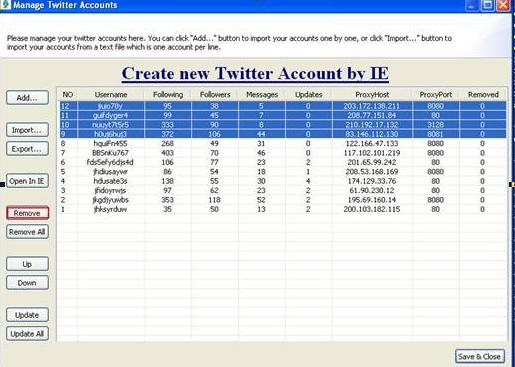This screenshot has width=515, height=367.
Task: Sort by Removed column header
Action: [x=483, y=95]
